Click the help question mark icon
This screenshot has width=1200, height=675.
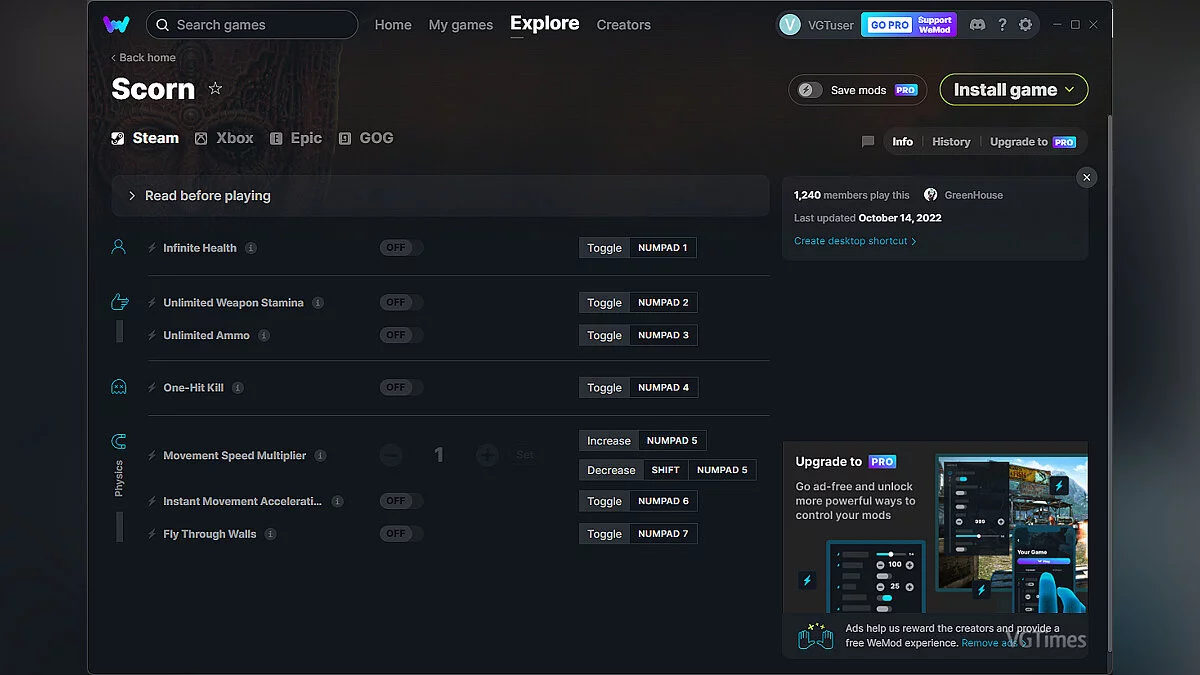pos(1002,24)
